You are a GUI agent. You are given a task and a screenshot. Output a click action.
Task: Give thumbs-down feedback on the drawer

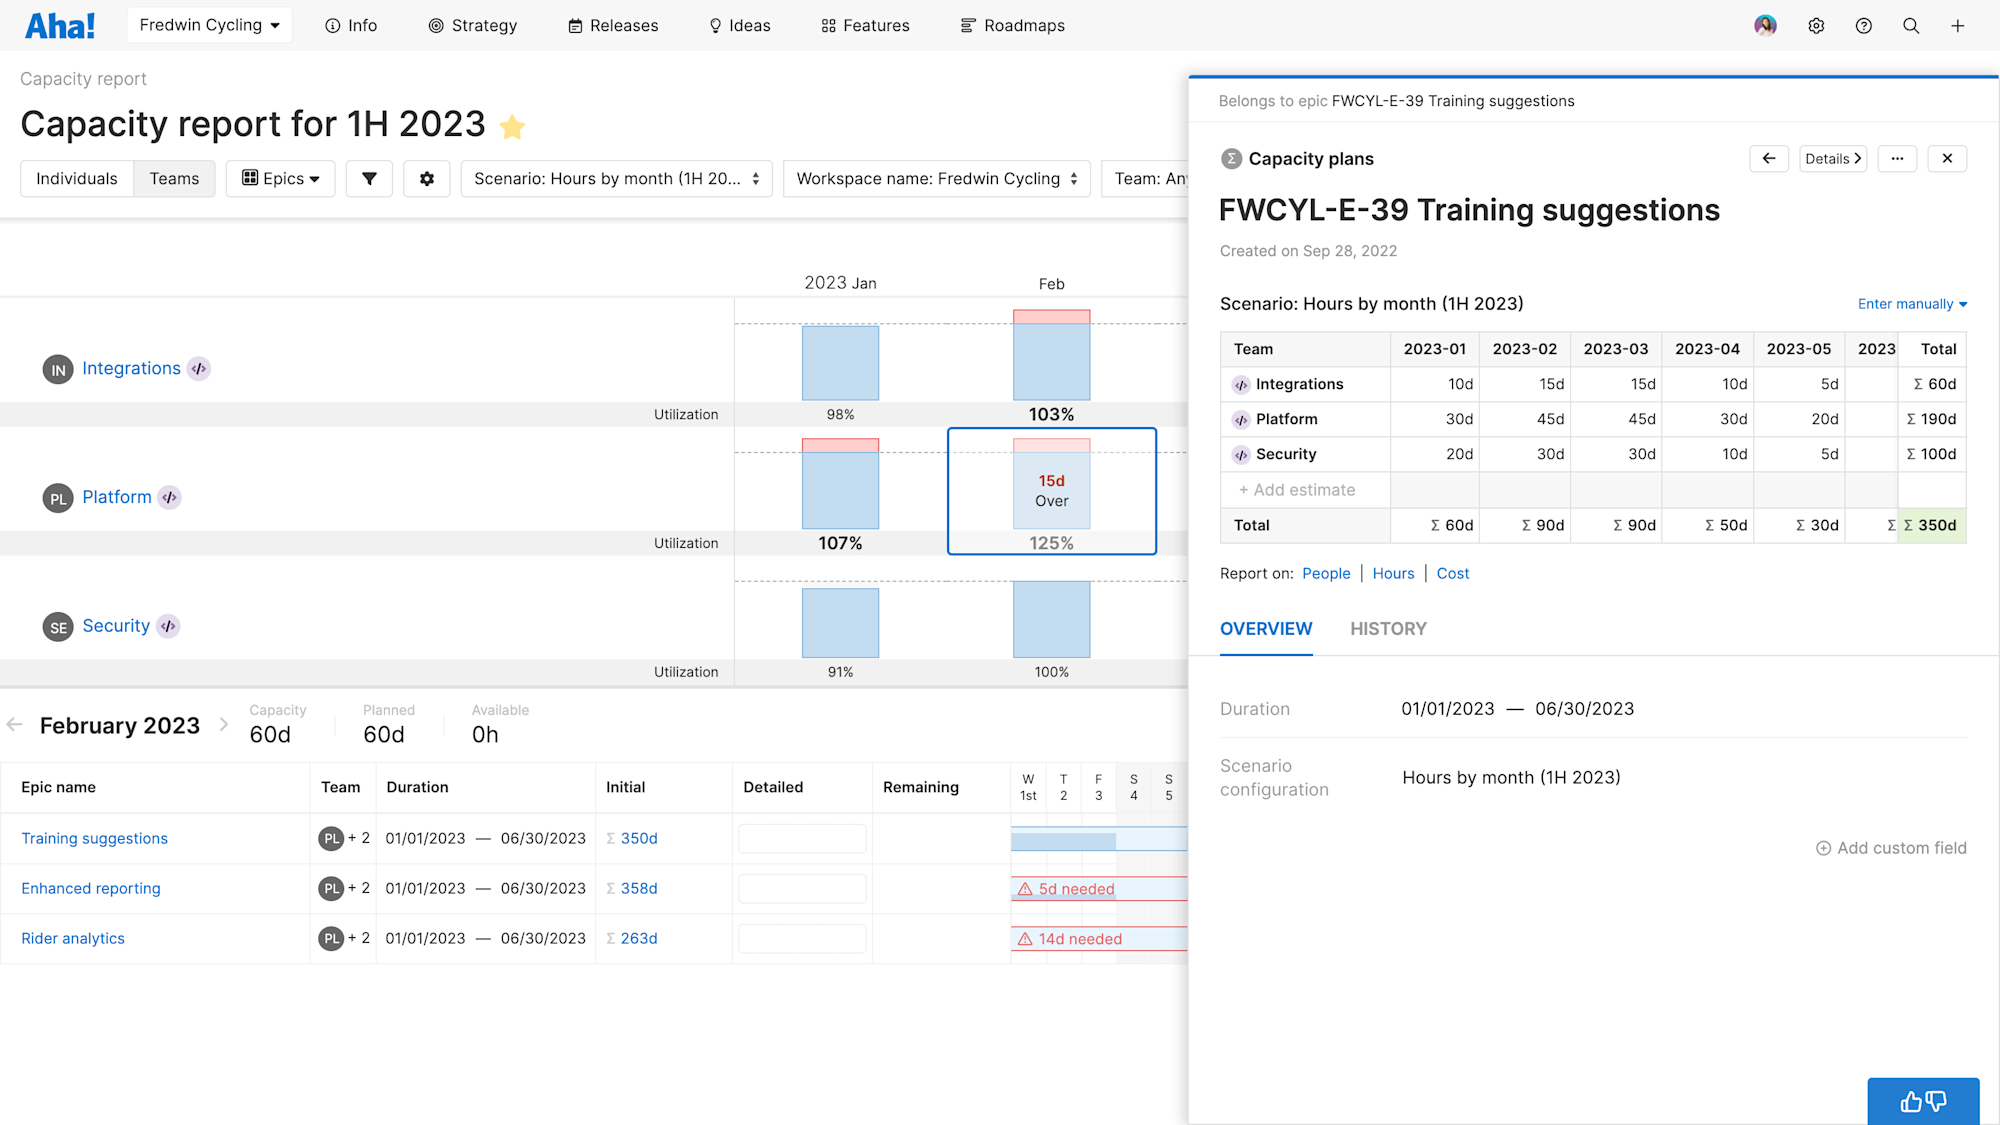click(x=1937, y=1101)
